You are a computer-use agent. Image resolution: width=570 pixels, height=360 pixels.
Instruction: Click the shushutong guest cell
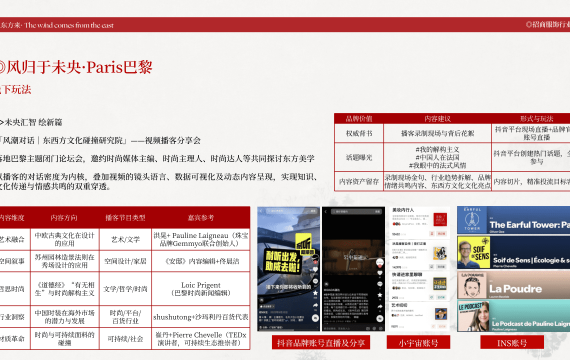[x=201, y=317]
